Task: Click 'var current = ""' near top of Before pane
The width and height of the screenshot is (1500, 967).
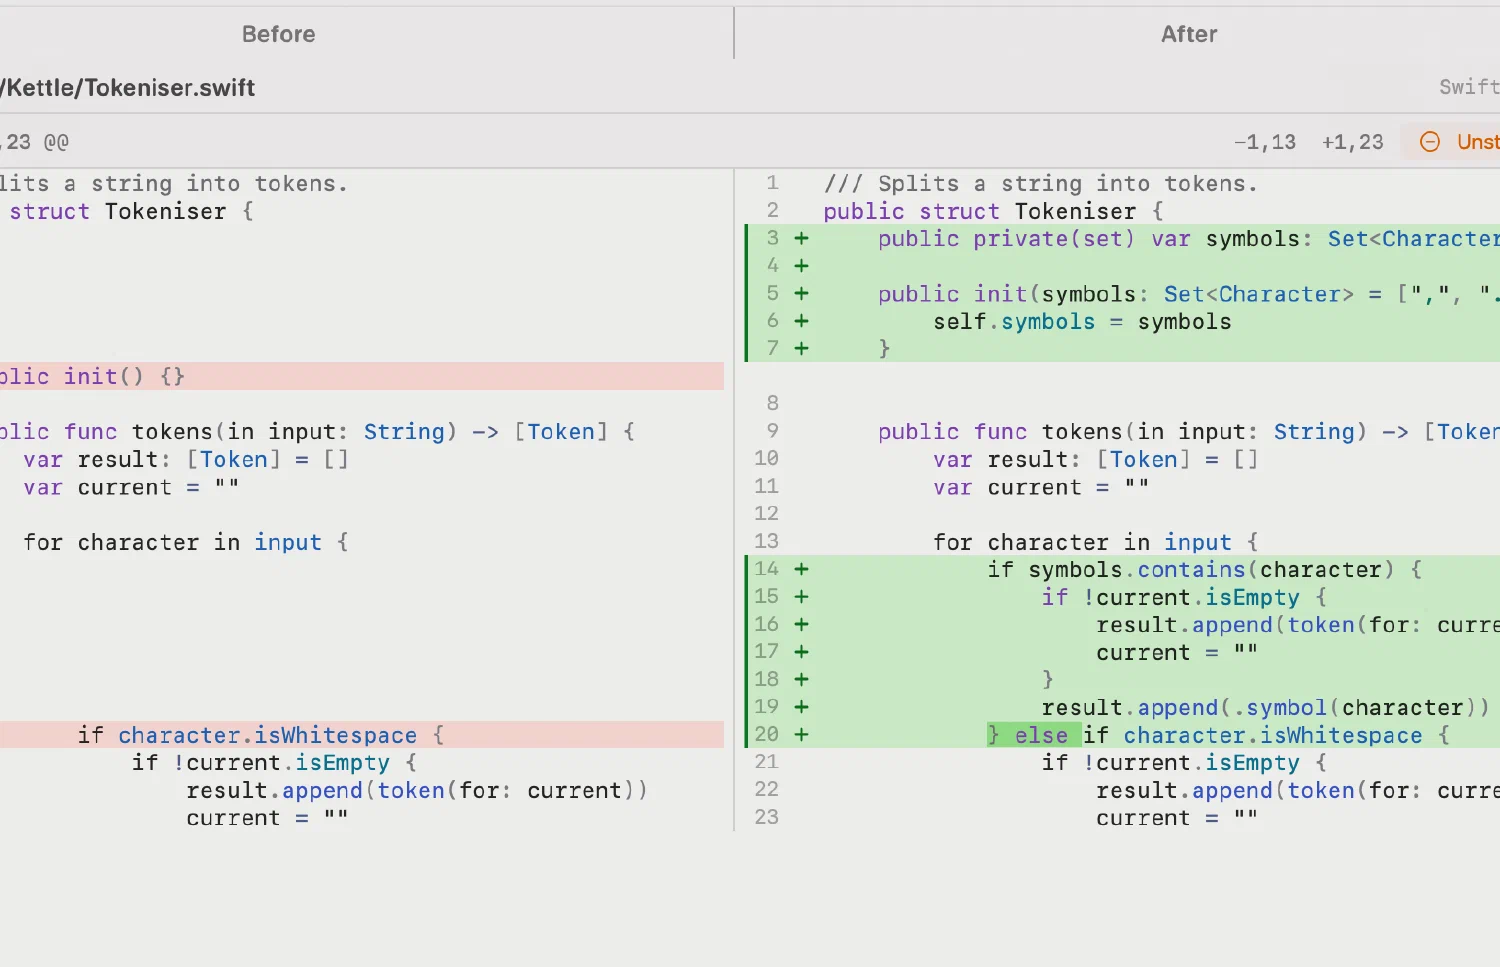Action: click(x=131, y=487)
